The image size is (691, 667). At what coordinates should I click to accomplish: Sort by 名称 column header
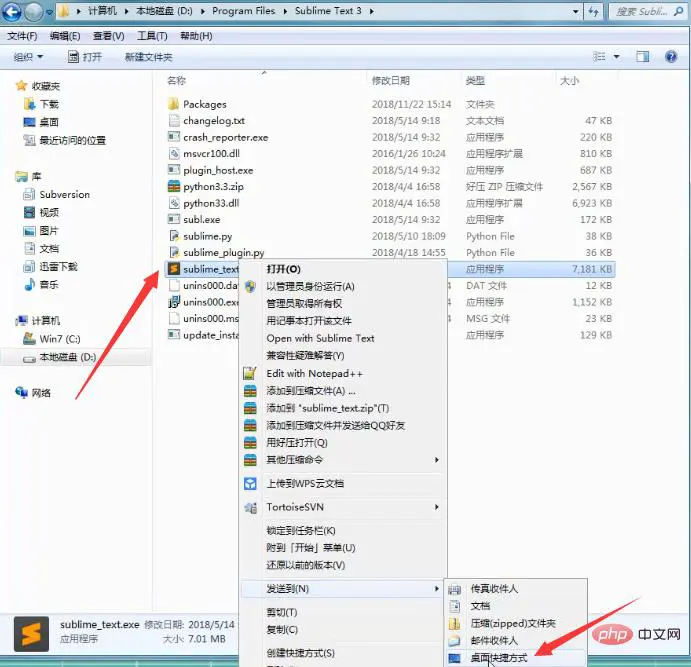176,80
